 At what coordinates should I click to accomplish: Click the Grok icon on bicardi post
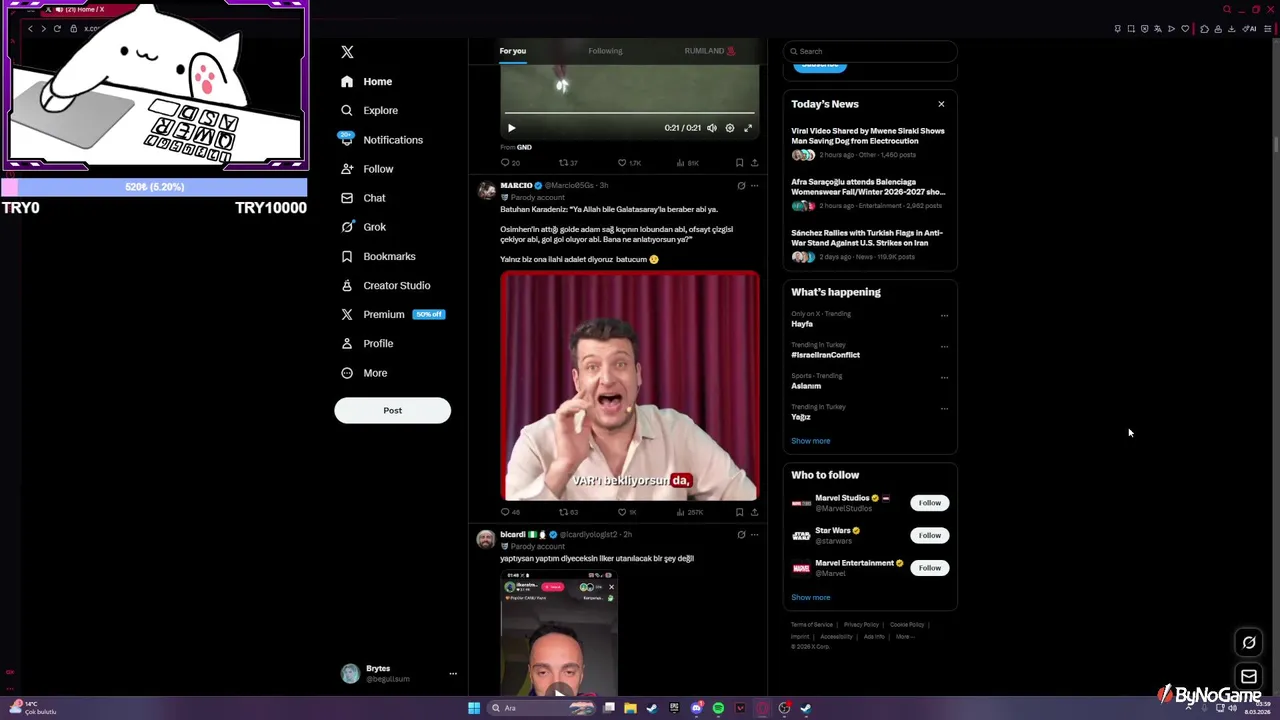741,535
